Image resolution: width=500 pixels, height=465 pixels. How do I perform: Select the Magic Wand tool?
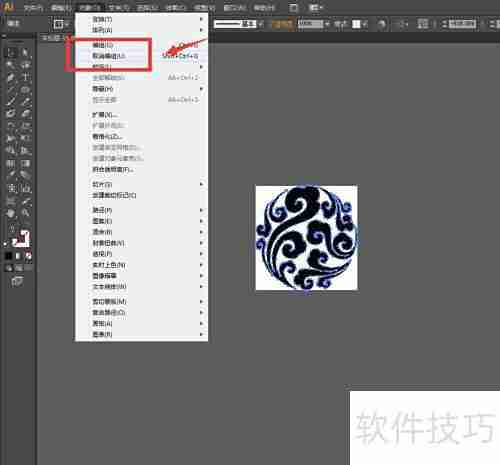[11, 65]
